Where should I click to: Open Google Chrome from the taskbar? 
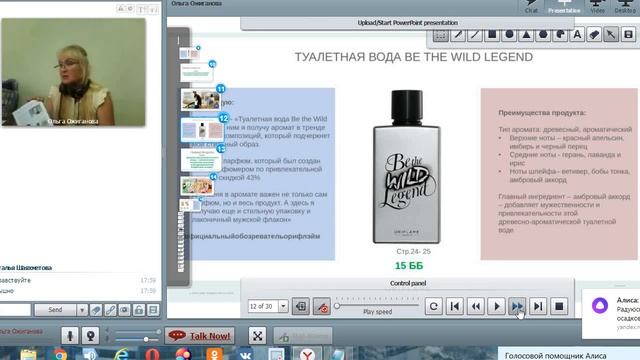click(x=60, y=355)
